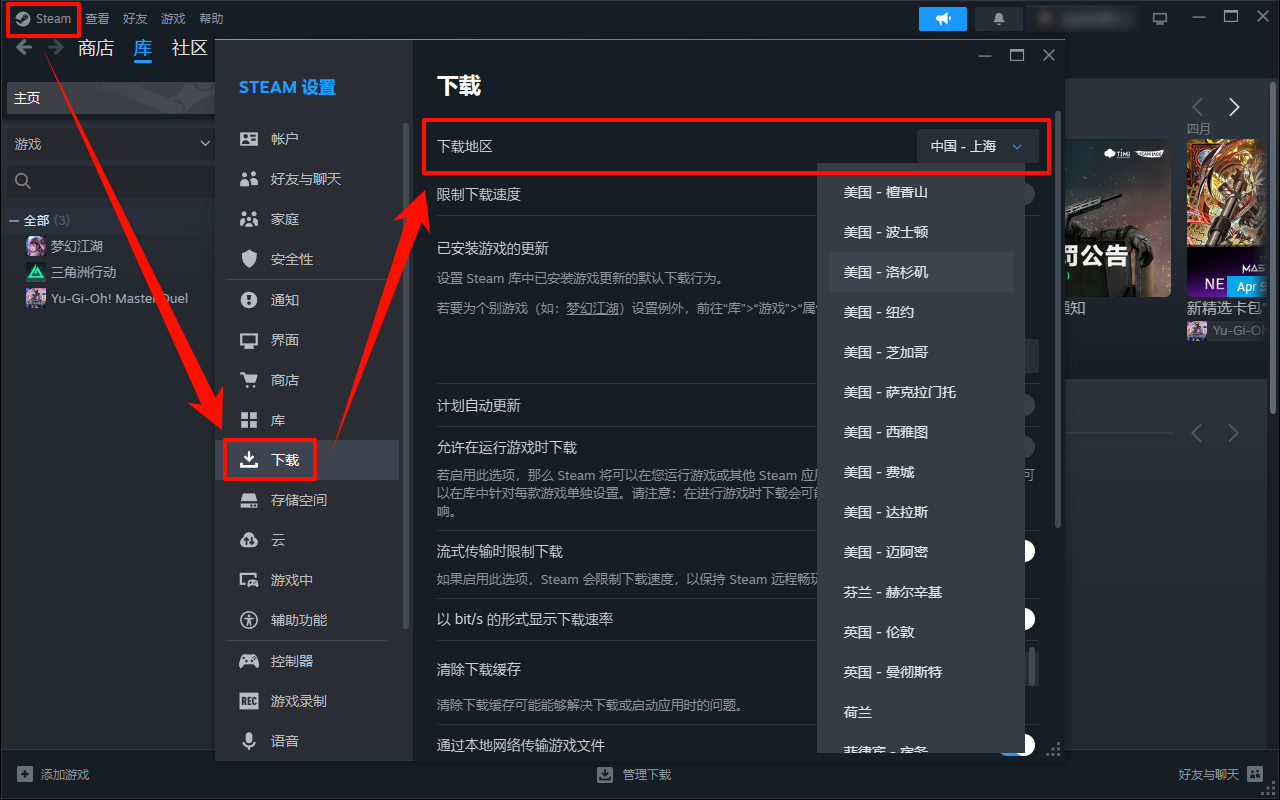Click the 管理下载 download icon
The width and height of the screenshot is (1280, 800).
(x=605, y=774)
